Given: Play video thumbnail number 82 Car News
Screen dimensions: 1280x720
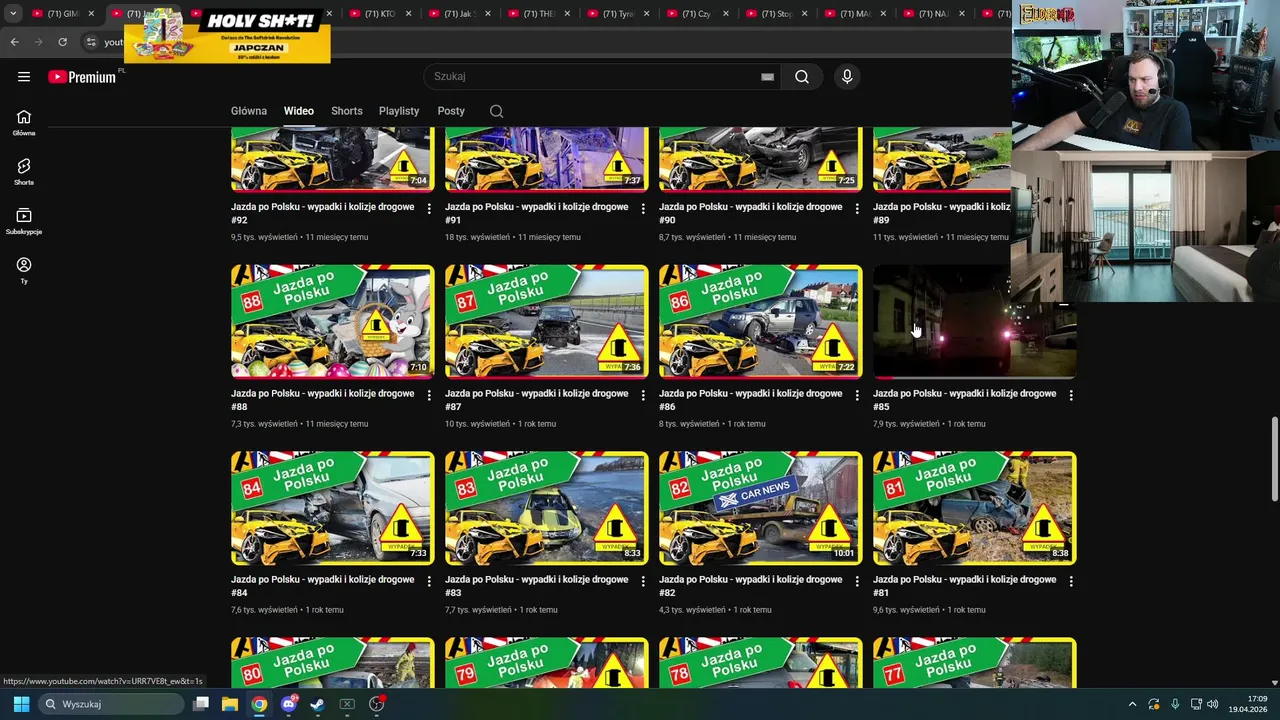Looking at the screenshot, I should [x=761, y=508].
